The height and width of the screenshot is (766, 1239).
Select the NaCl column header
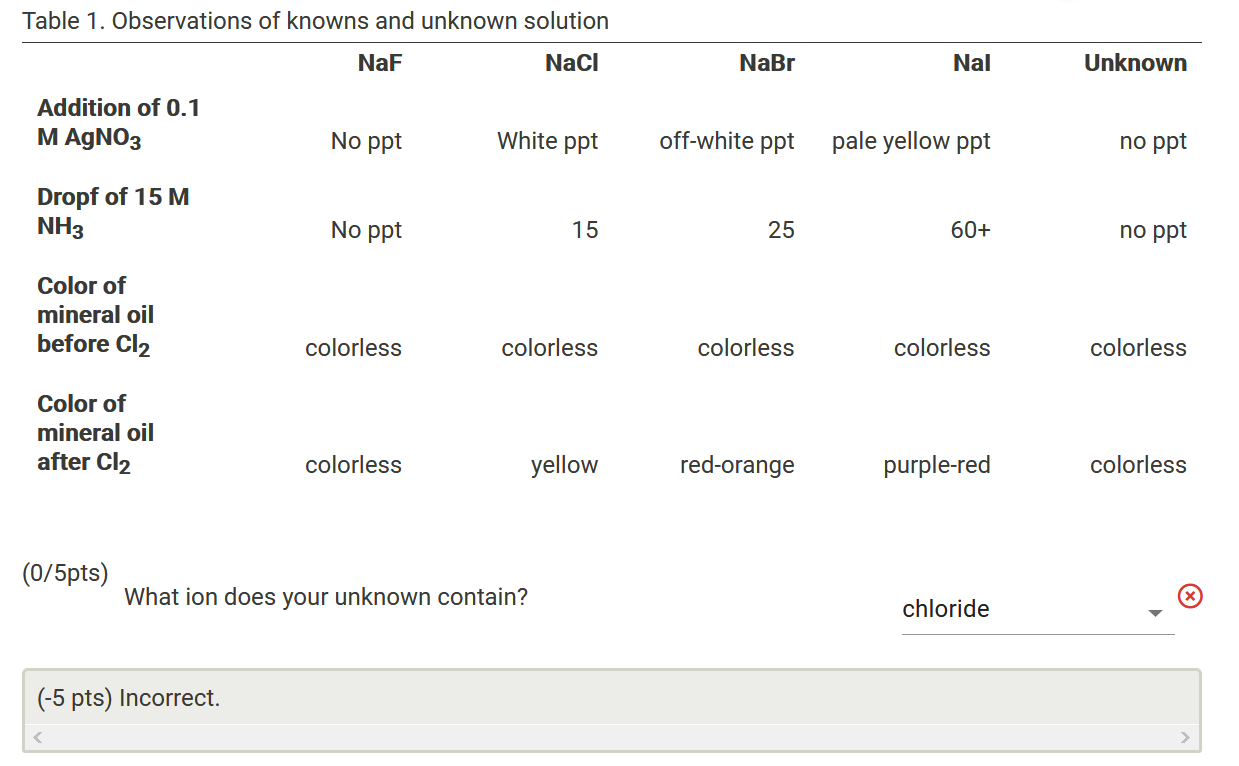[571, 62]
